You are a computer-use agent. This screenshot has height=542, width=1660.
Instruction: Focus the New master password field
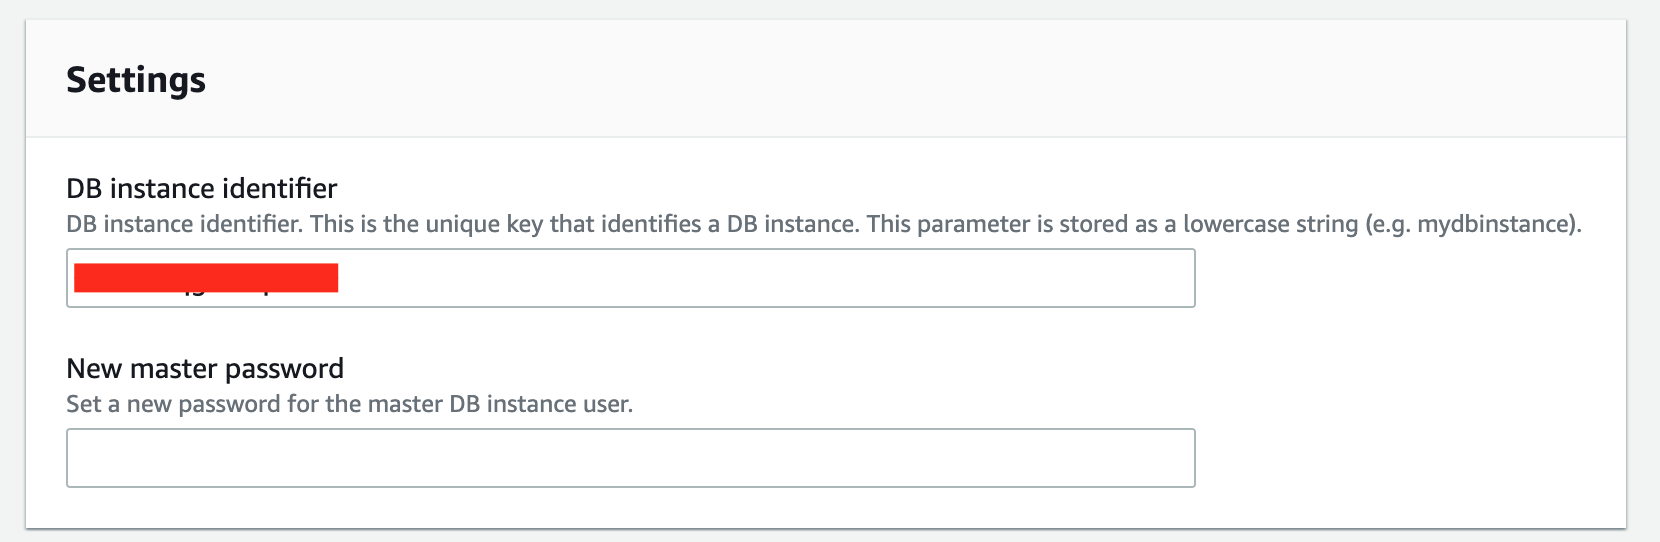pos(630,458)
